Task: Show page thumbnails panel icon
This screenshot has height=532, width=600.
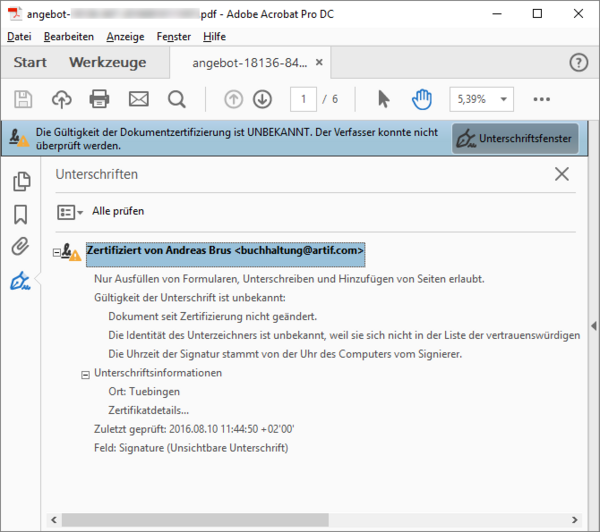Action: (21, 181)
